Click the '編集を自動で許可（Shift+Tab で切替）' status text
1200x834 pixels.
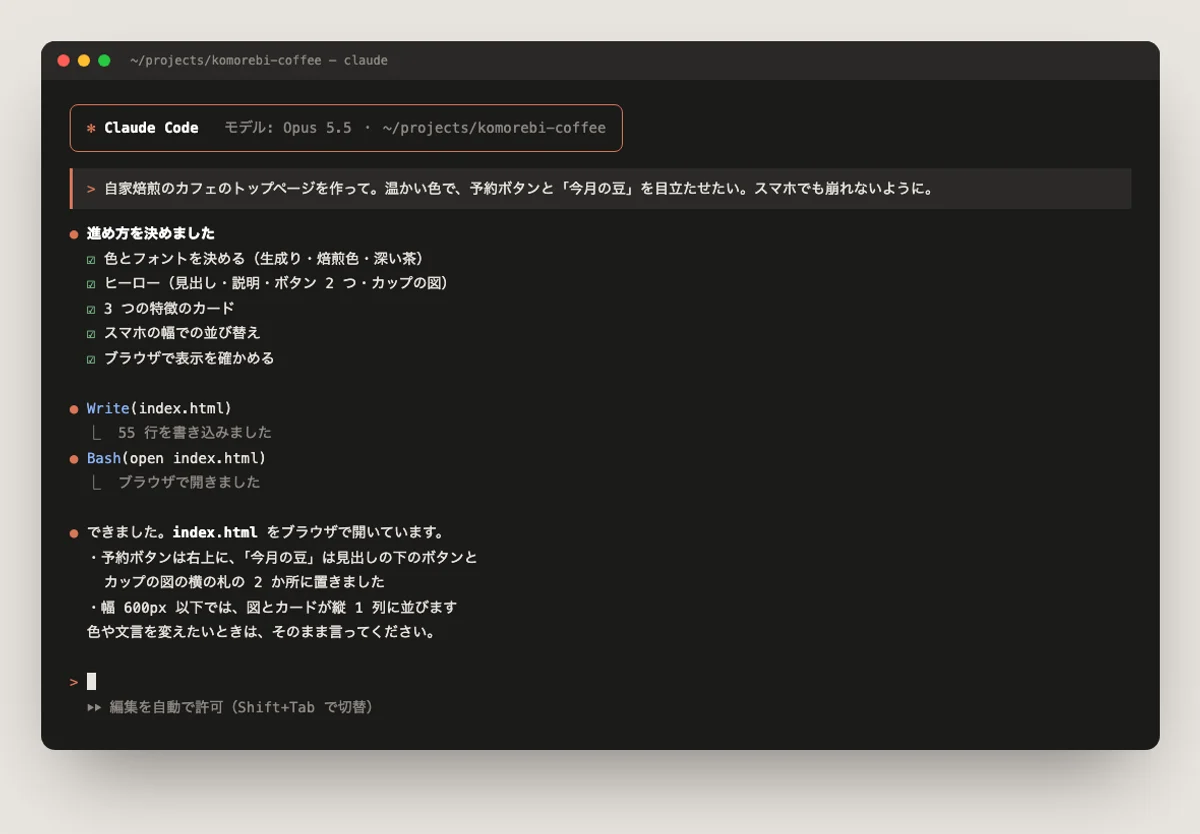[x=242, y=707]
